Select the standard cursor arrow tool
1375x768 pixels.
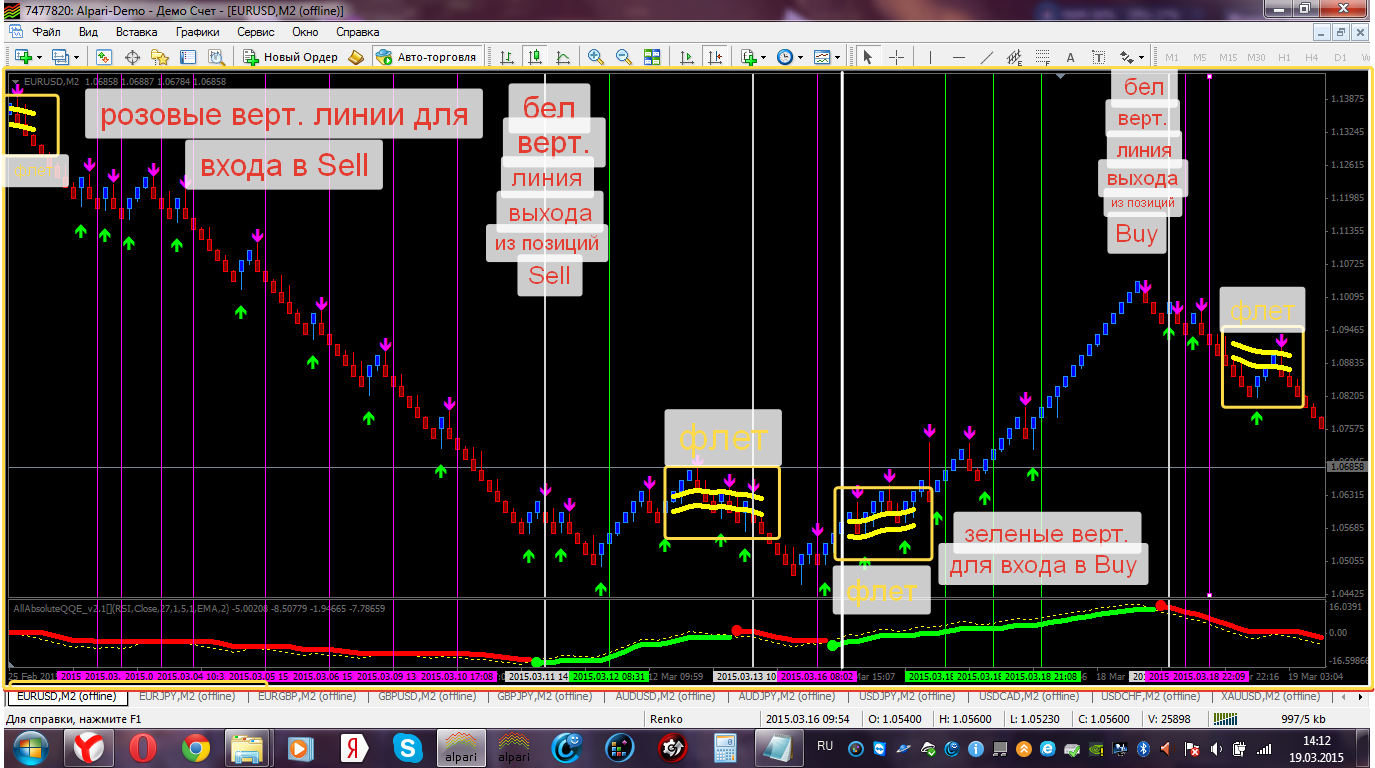[868, 57]
